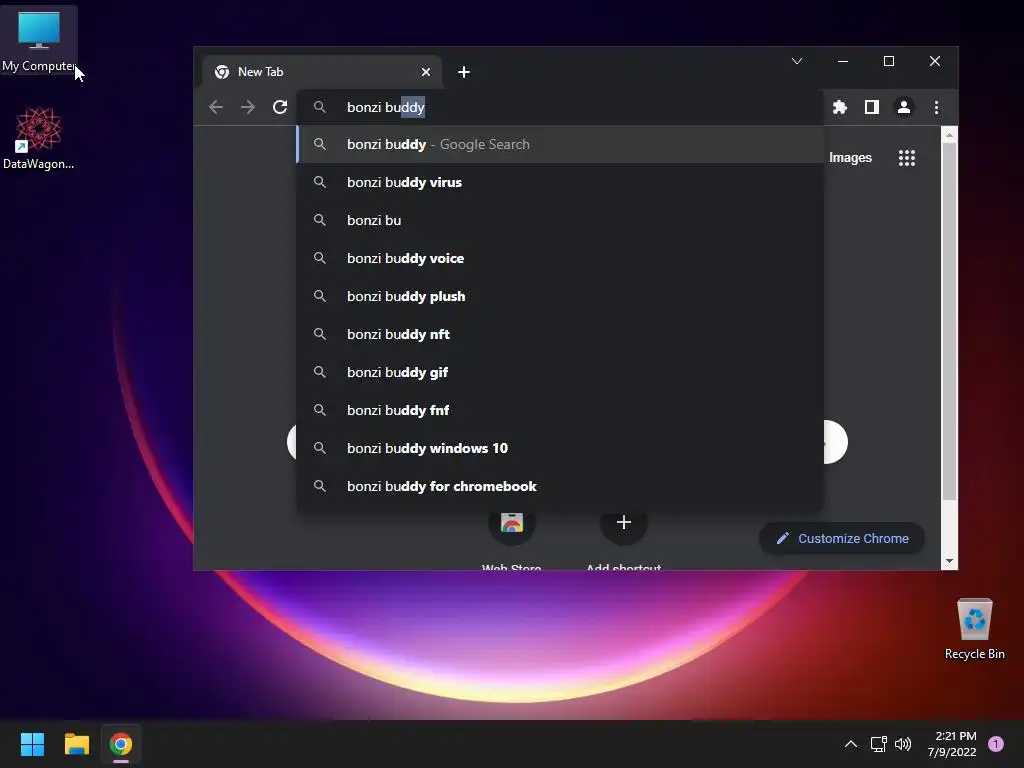Click the vertical scrollbar thumb
The width and height of the screenshot is (1024, 768).
[950, 321]
